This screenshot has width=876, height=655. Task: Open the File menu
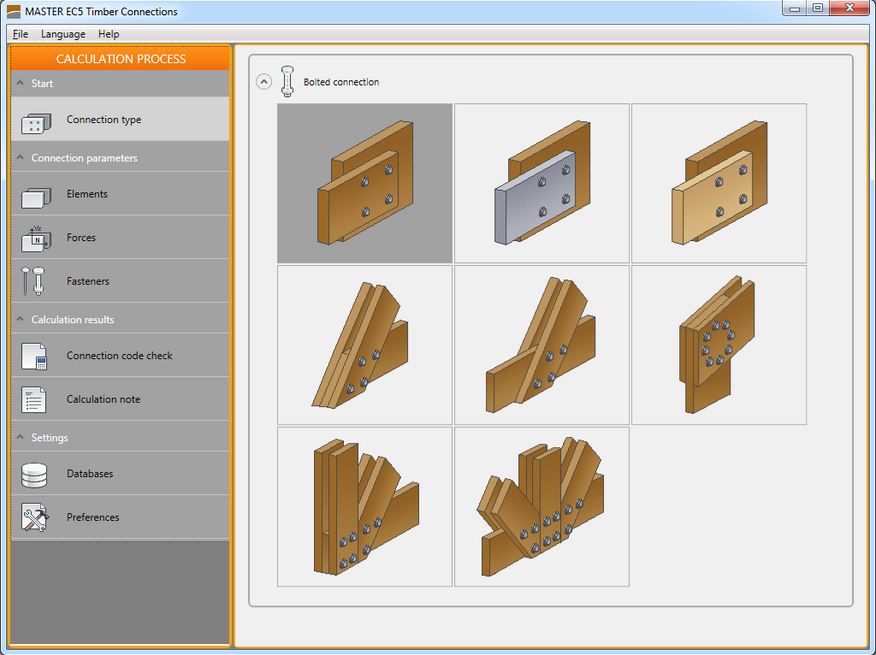pyautogui.click(x=20, y=34)
